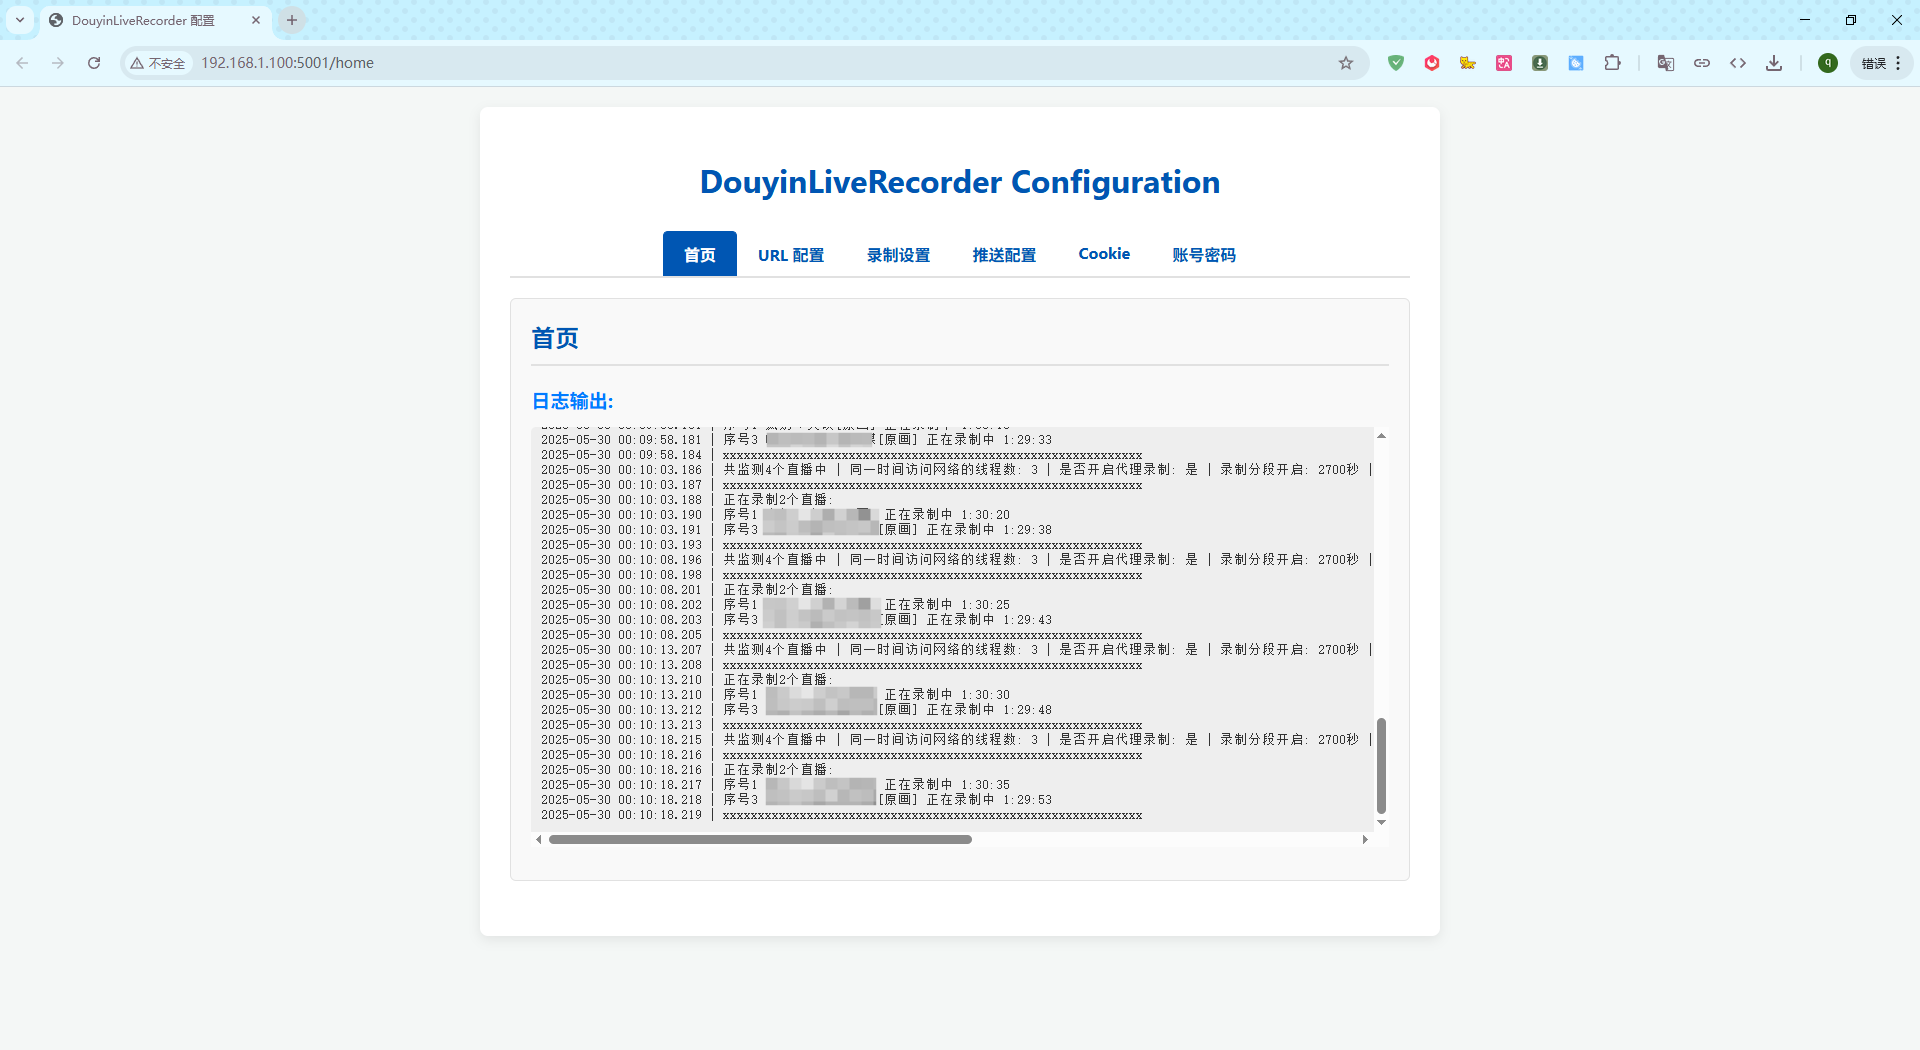
Task: Open the tab search chevron
Action: [x=19, y=20]
